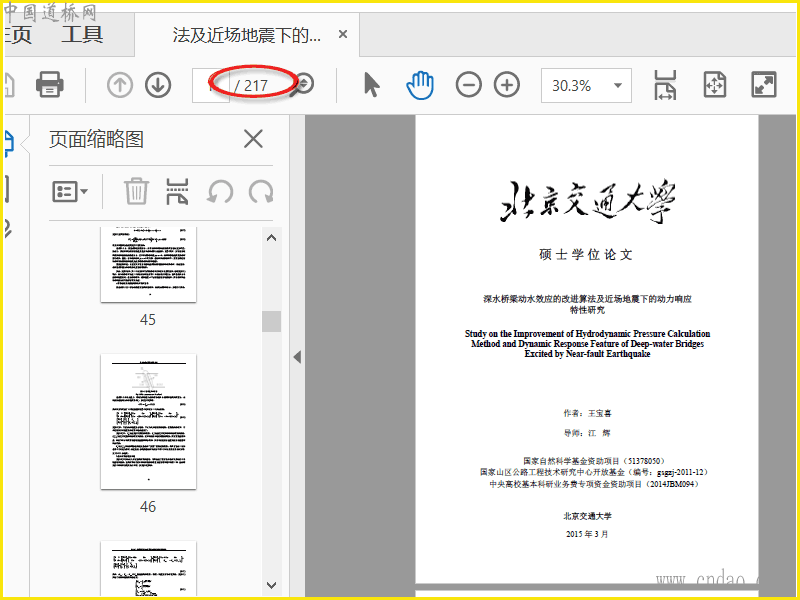Select the arrow selection tool
Viewport: 800px width, 600px height.
pyautogui.click(x=371, y=85)
